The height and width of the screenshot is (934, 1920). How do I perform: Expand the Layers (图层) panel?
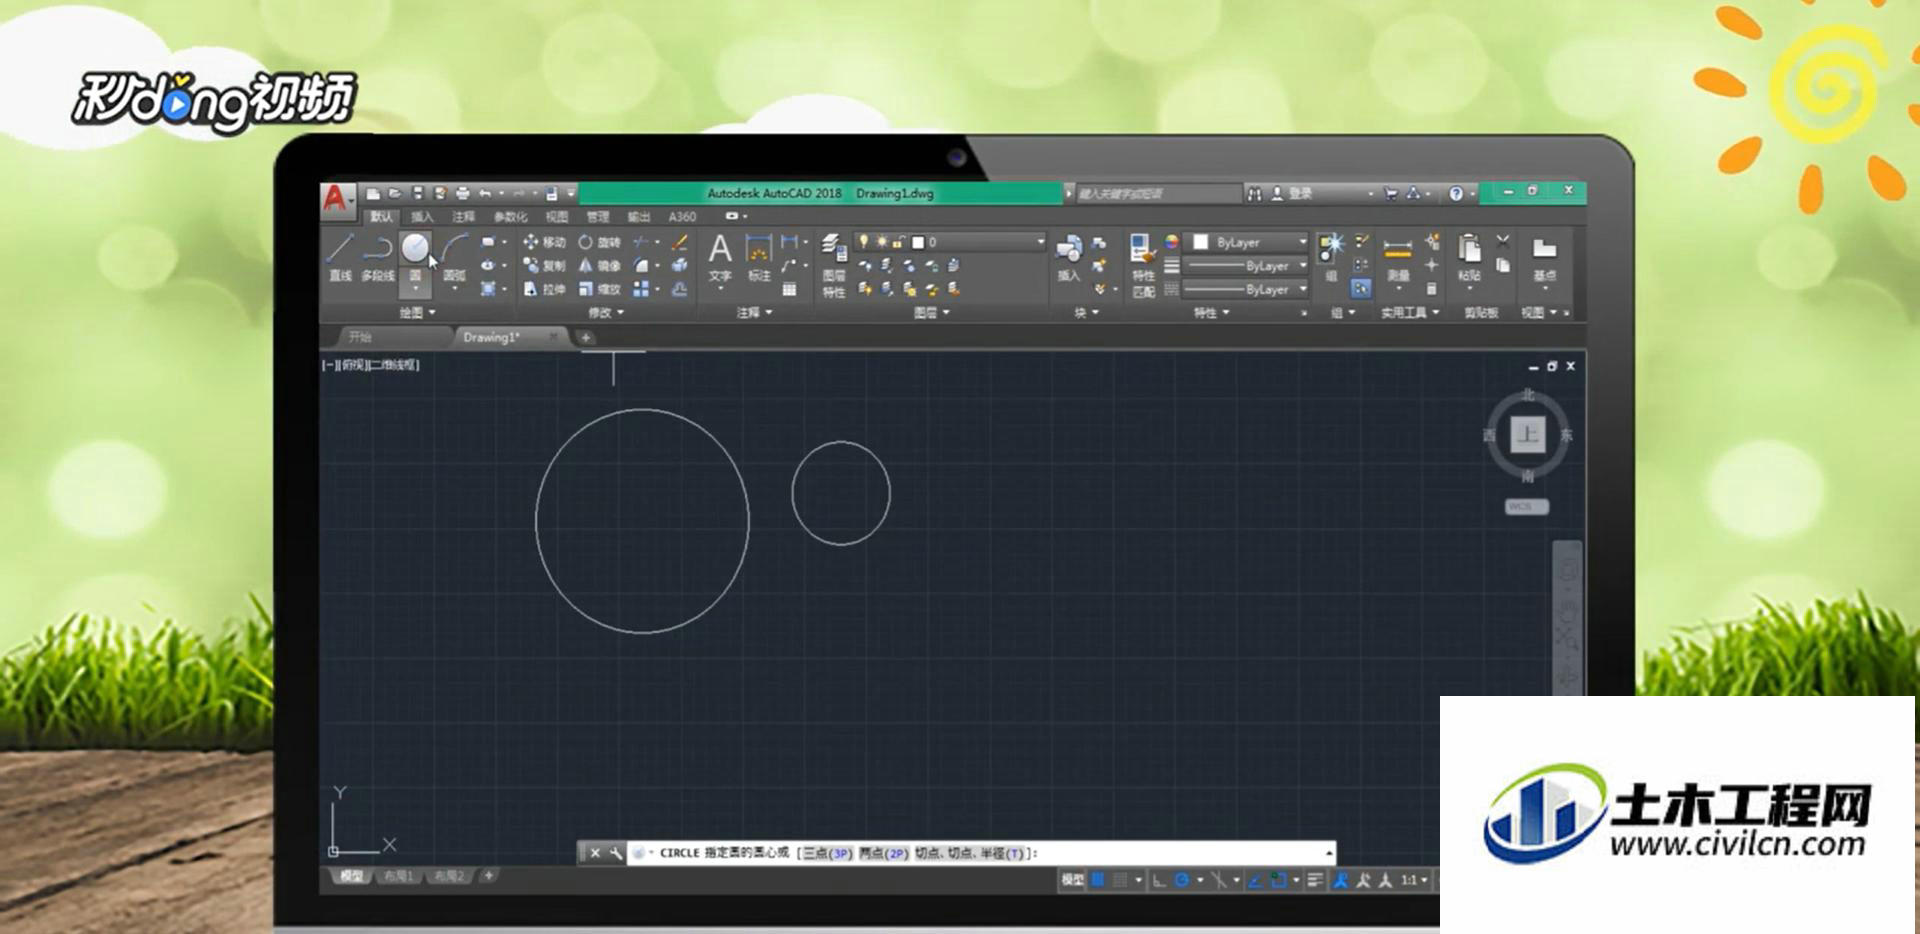tap(932, 313)
